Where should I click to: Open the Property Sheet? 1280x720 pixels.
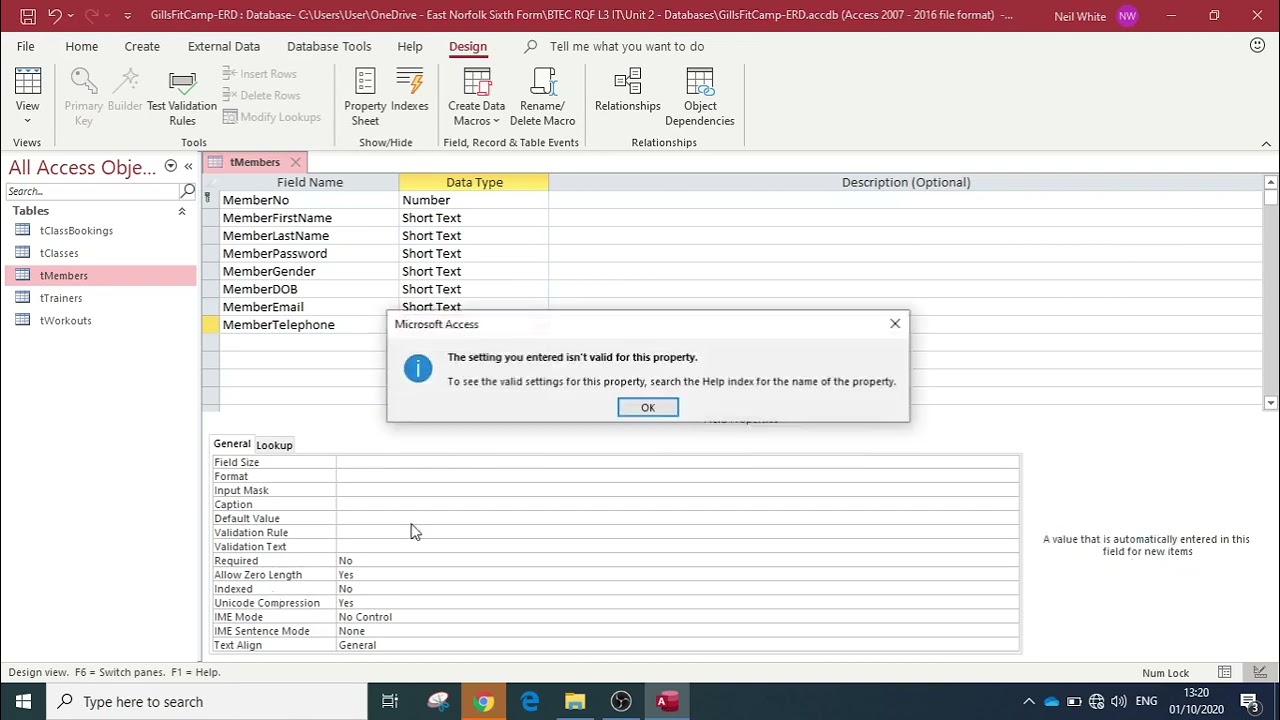click(365, 98)
